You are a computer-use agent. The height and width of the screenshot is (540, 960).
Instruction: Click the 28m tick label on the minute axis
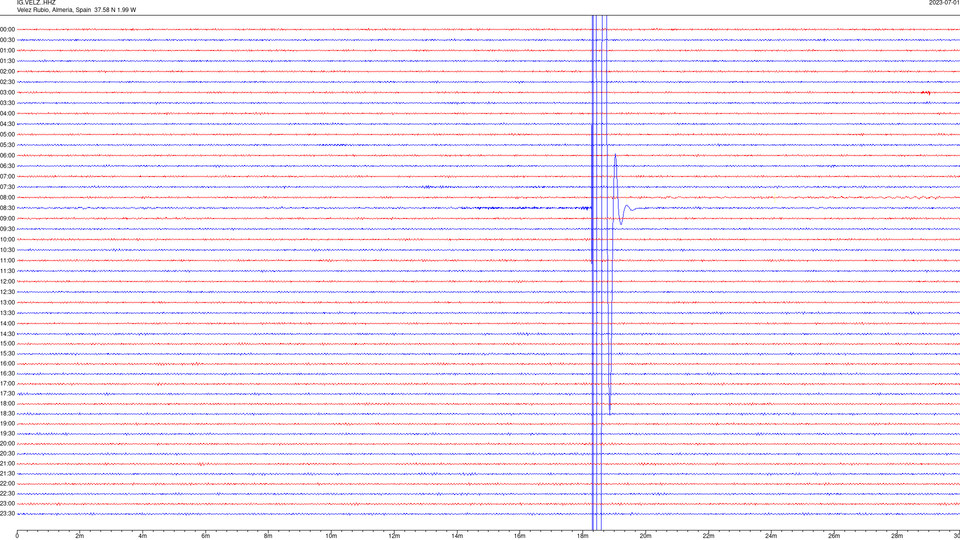pos(897,536)
